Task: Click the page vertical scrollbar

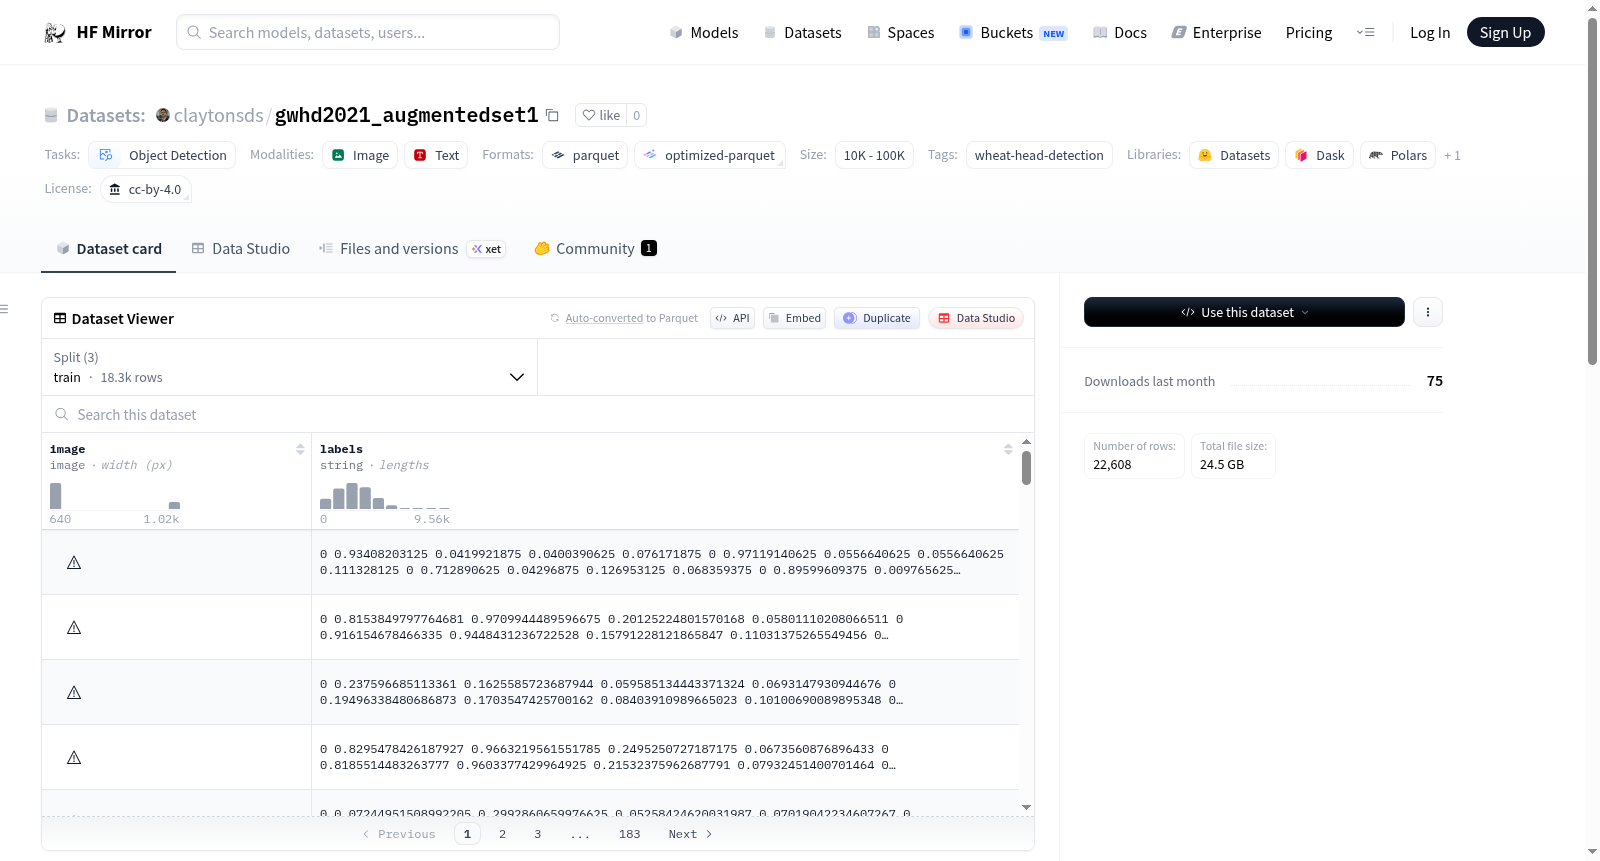Action: click(1592, 190)
